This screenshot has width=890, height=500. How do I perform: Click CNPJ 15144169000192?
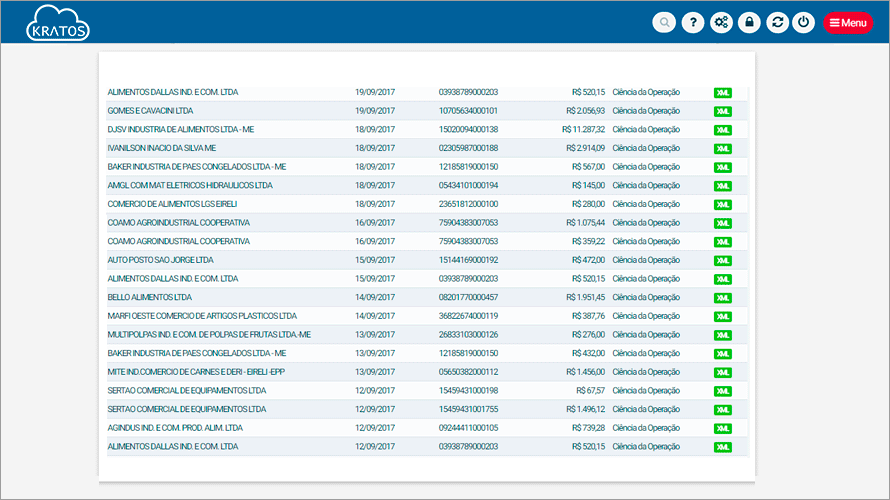(468, 260)
